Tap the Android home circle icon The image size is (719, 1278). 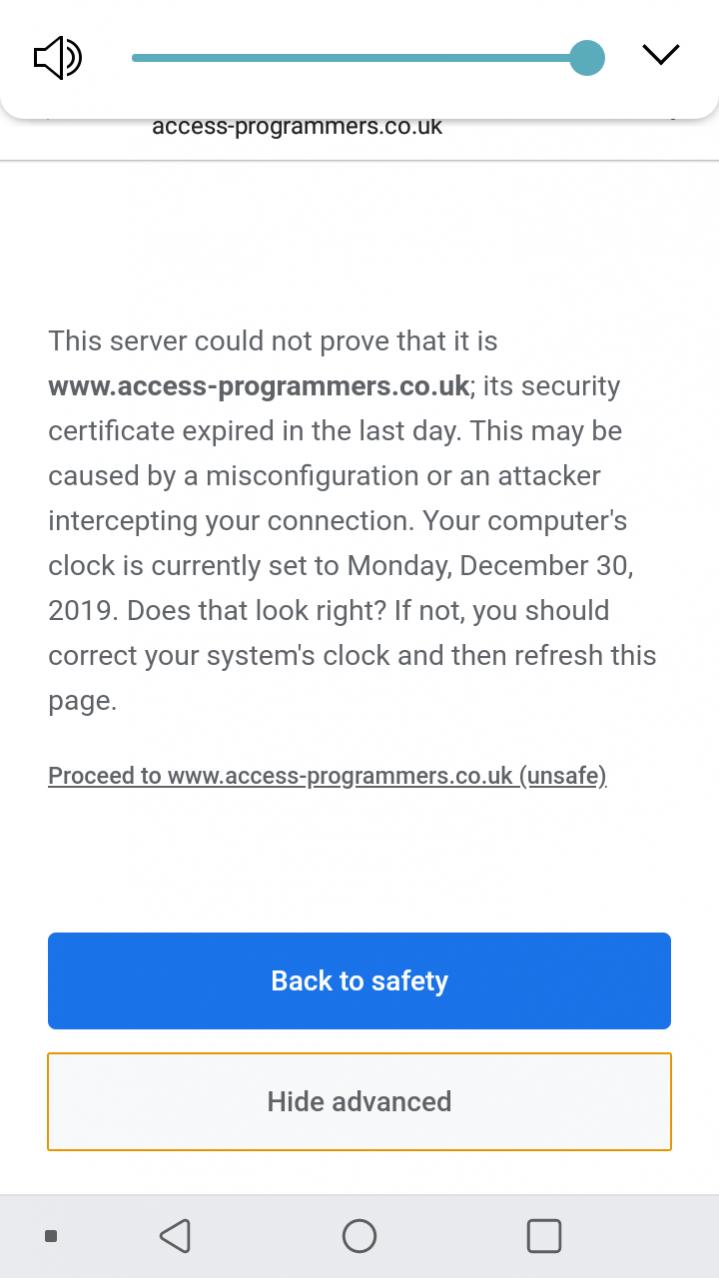[359, 1236]
